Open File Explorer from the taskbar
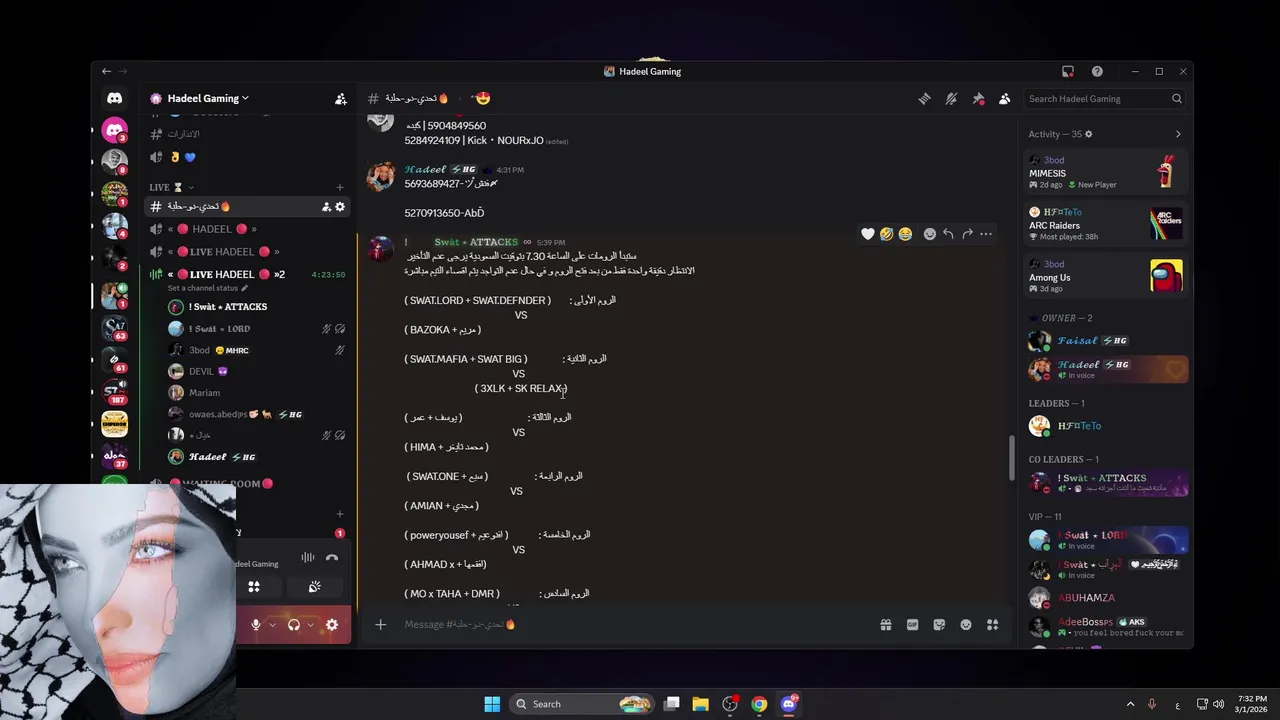This screenshot has width=1280, height=720. click(x=701, y=704)
